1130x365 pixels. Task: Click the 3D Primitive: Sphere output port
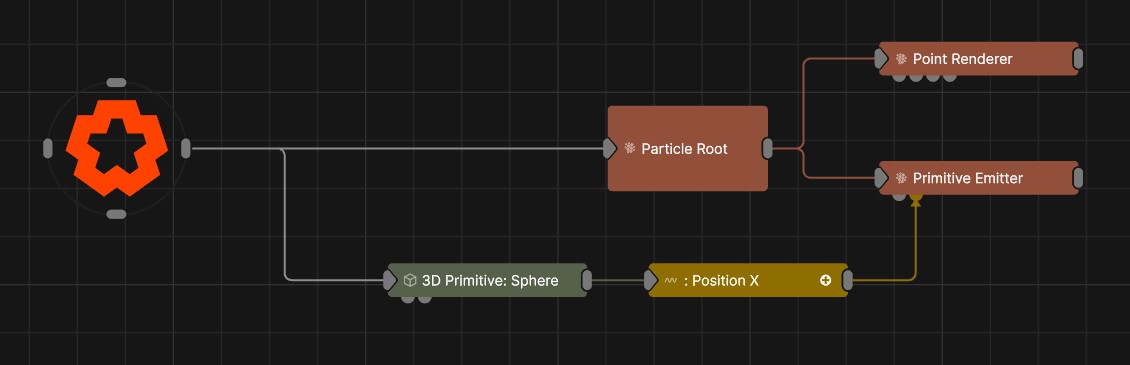tap(587, 280)
